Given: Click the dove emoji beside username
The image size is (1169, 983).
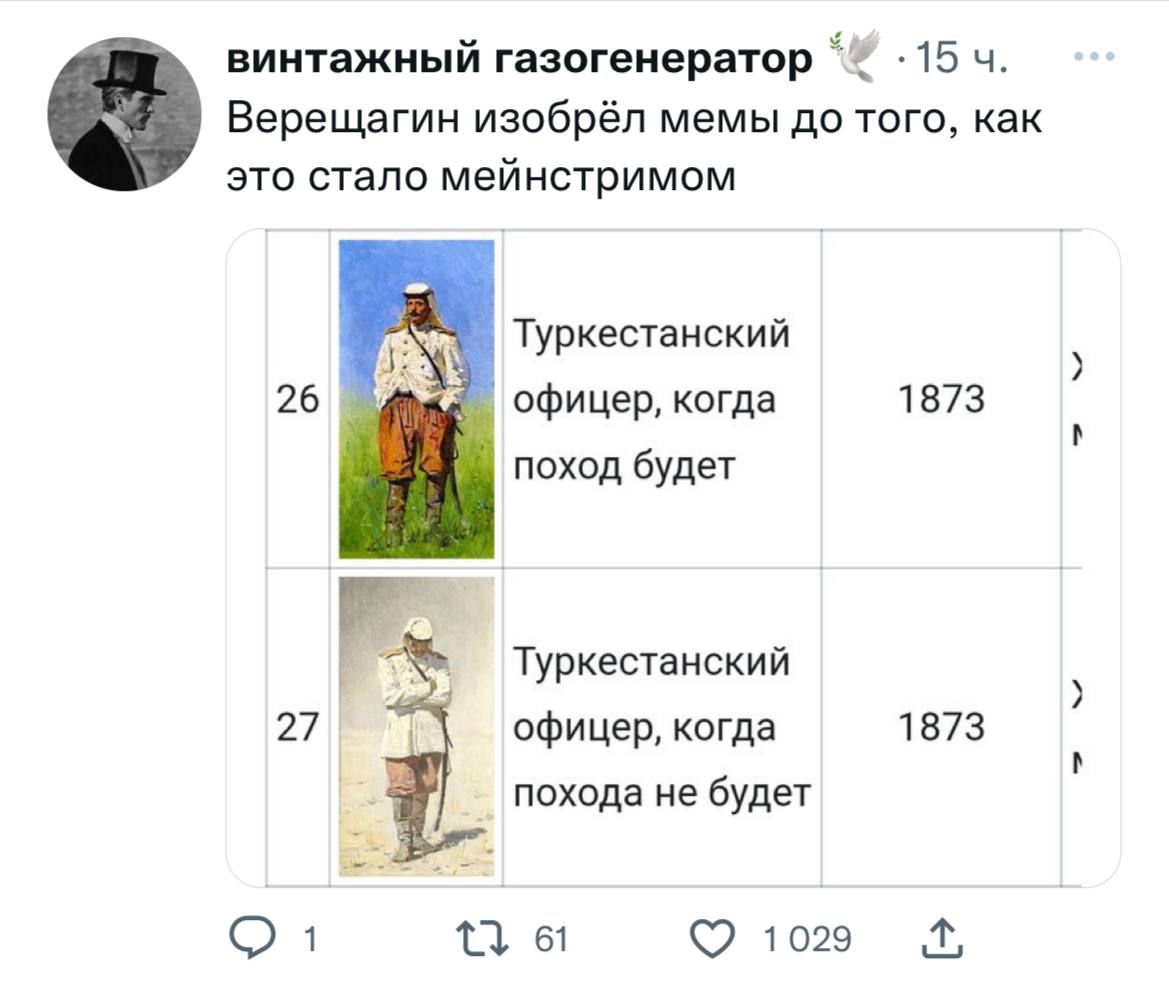Looking at the screenshot, I should pyautogui.click(x=855, y=56).
